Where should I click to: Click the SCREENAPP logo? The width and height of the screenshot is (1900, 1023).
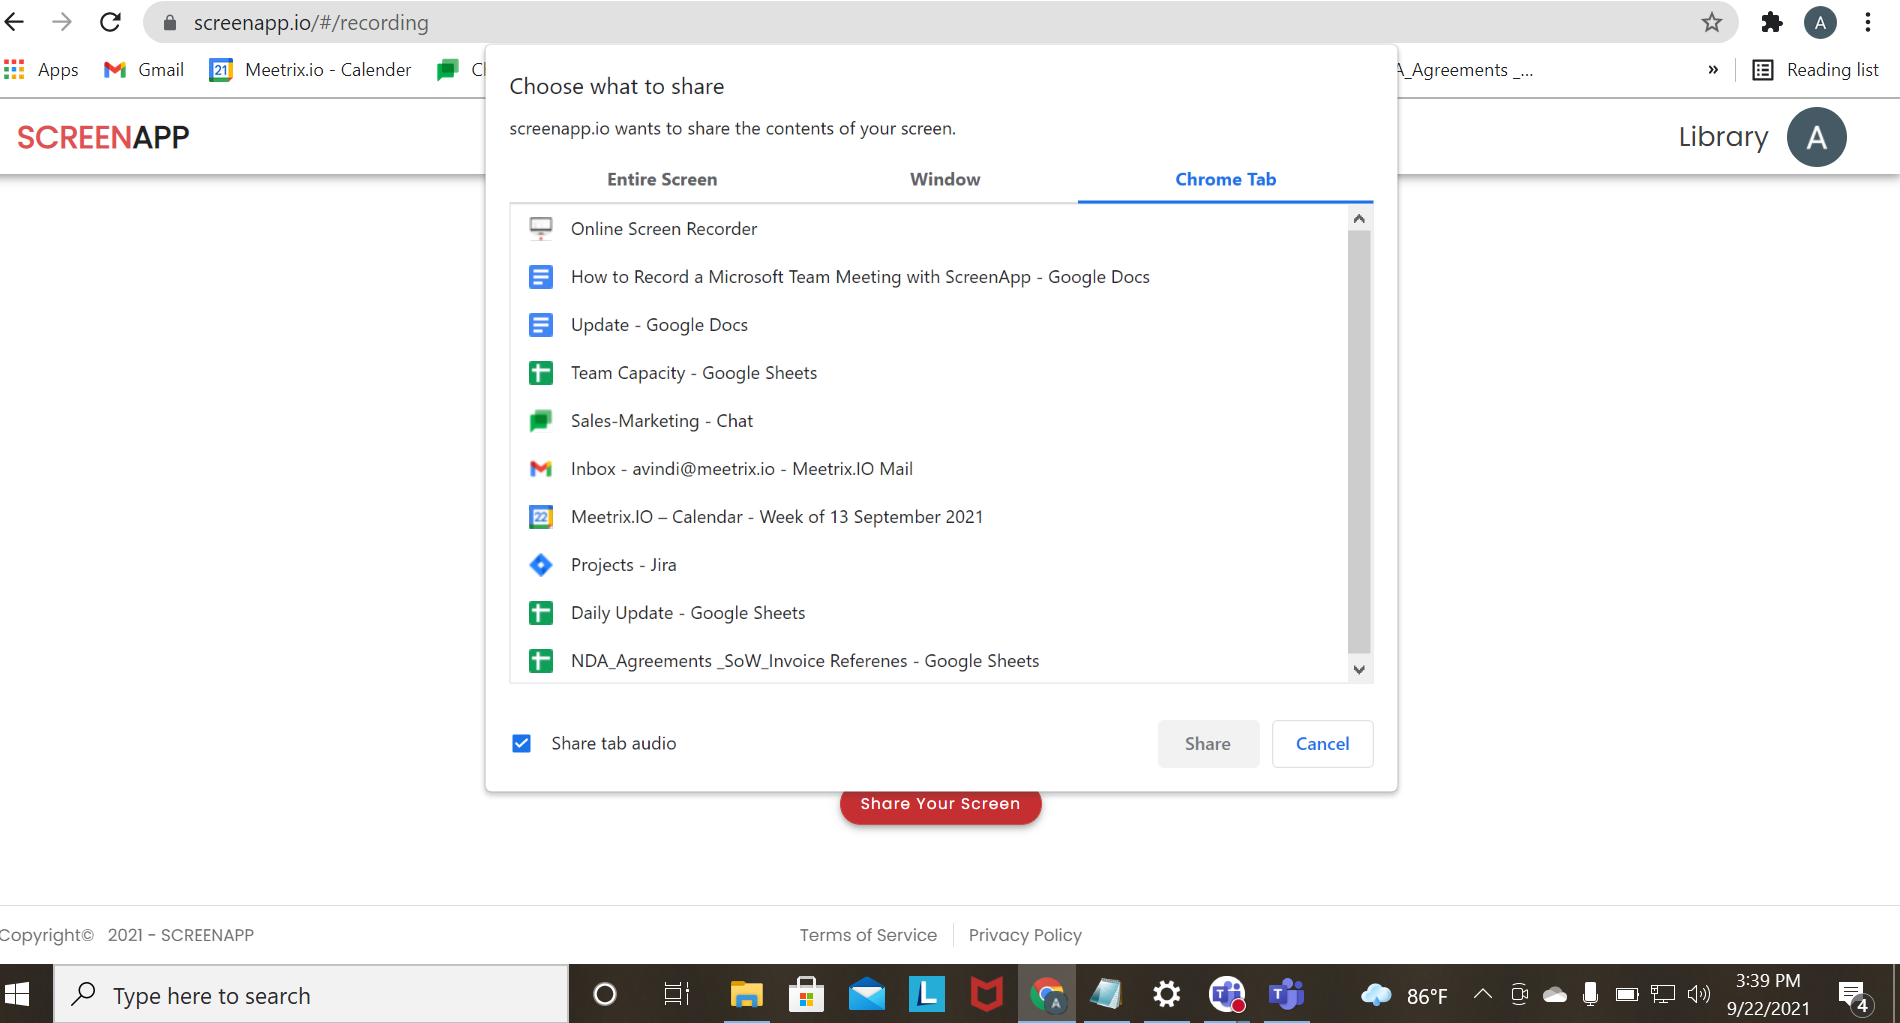point(103,137)
